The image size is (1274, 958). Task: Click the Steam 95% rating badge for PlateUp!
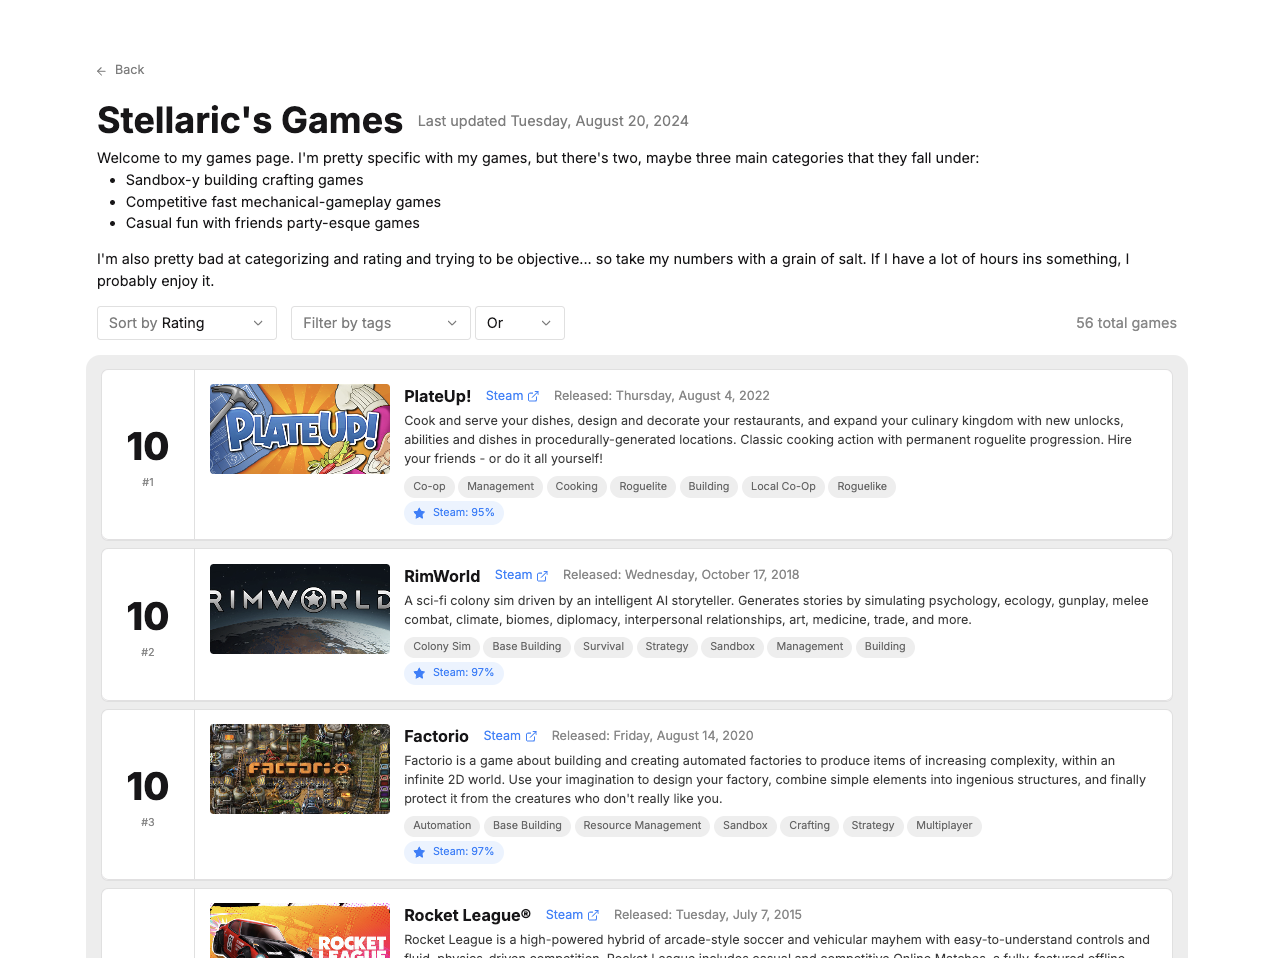[454, 512]
